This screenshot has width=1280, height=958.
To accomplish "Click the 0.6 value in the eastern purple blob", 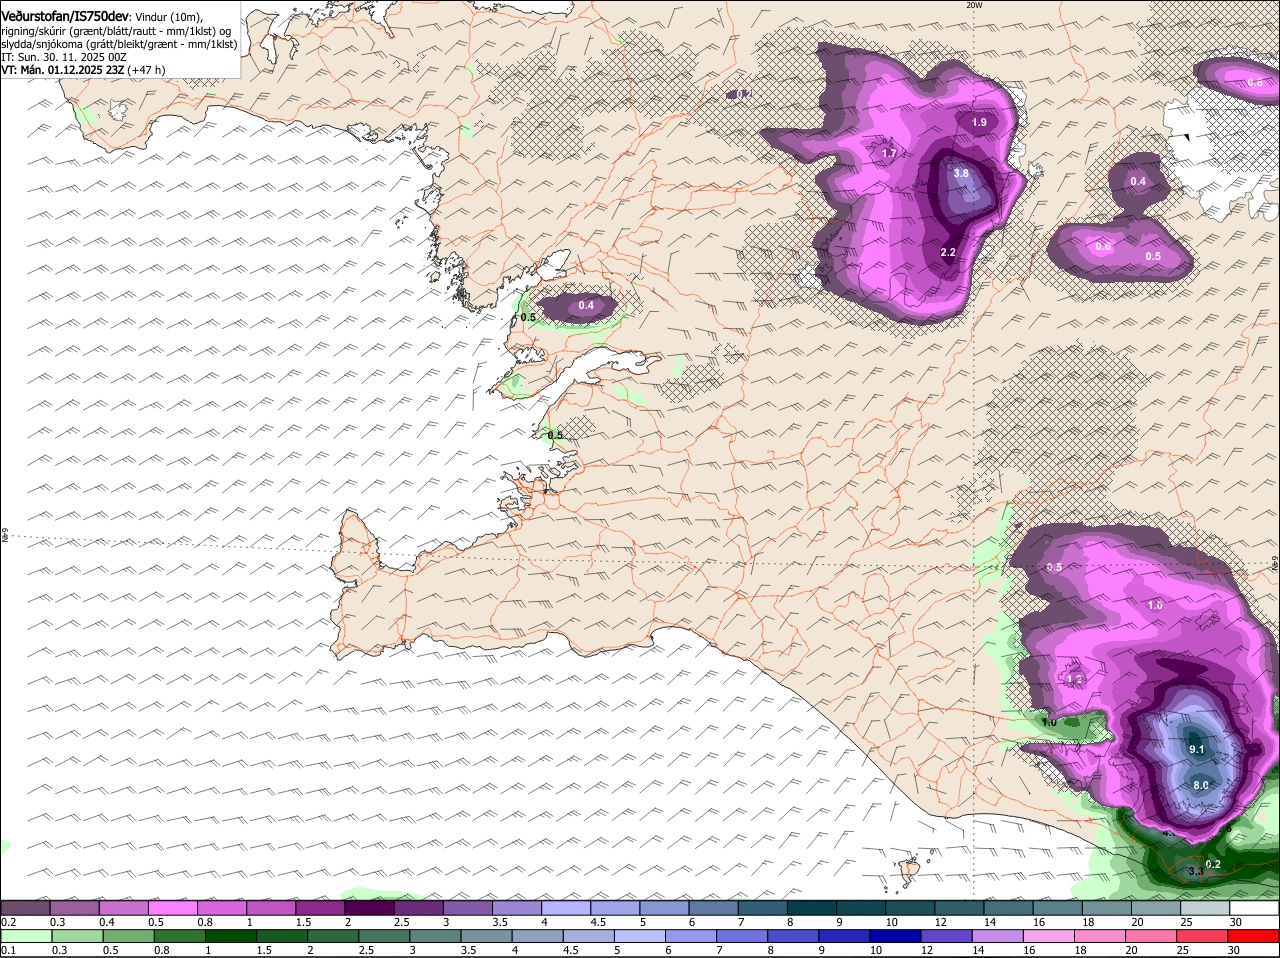I will (x=1103, y=247).
